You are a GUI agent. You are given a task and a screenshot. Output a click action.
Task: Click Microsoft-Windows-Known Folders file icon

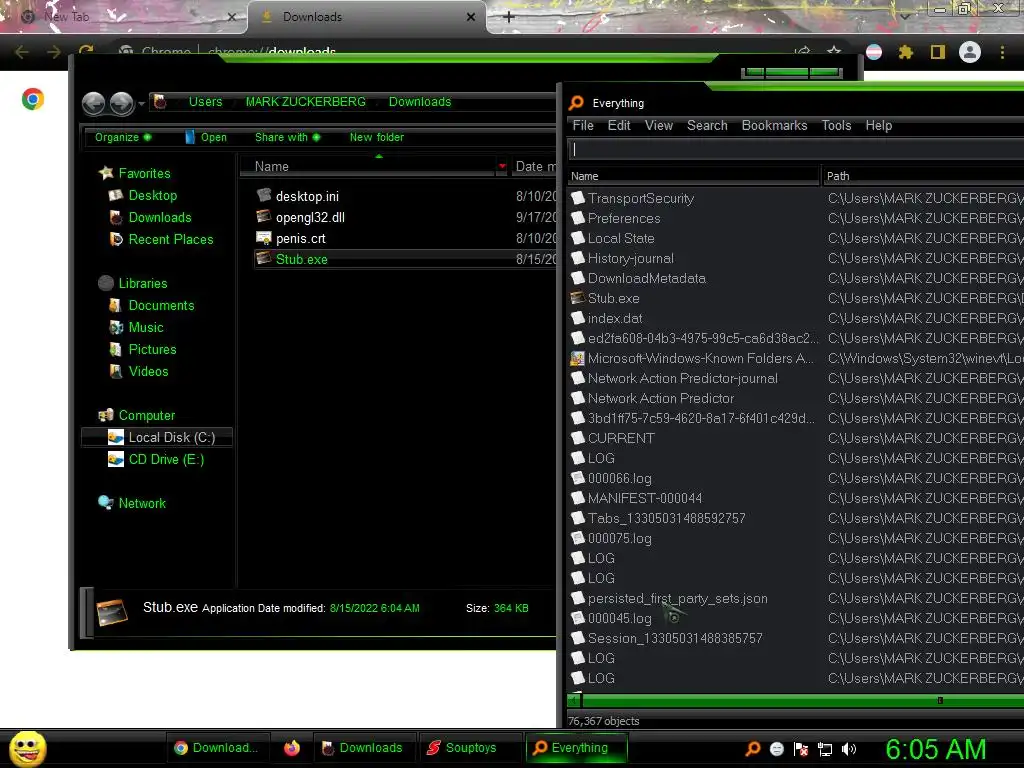click(x=577, y=359)
